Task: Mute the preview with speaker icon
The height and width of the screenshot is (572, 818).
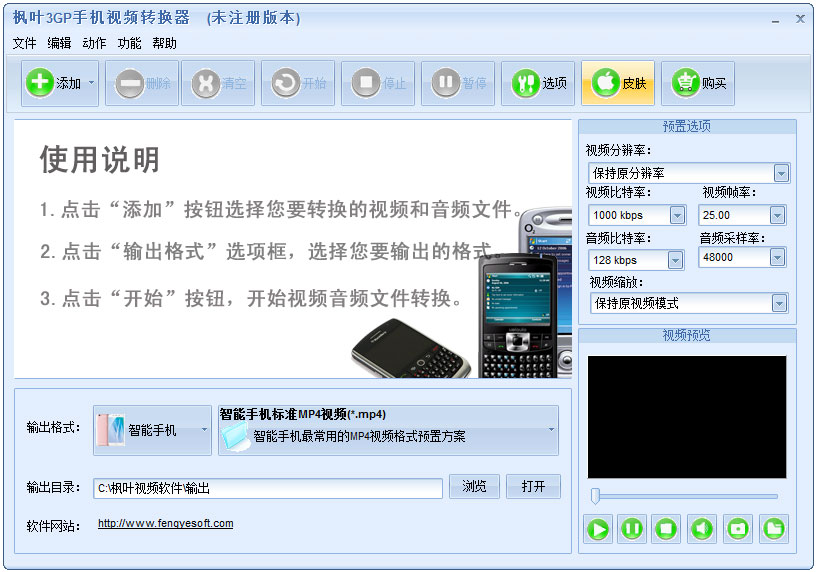Action: [702, 529]
